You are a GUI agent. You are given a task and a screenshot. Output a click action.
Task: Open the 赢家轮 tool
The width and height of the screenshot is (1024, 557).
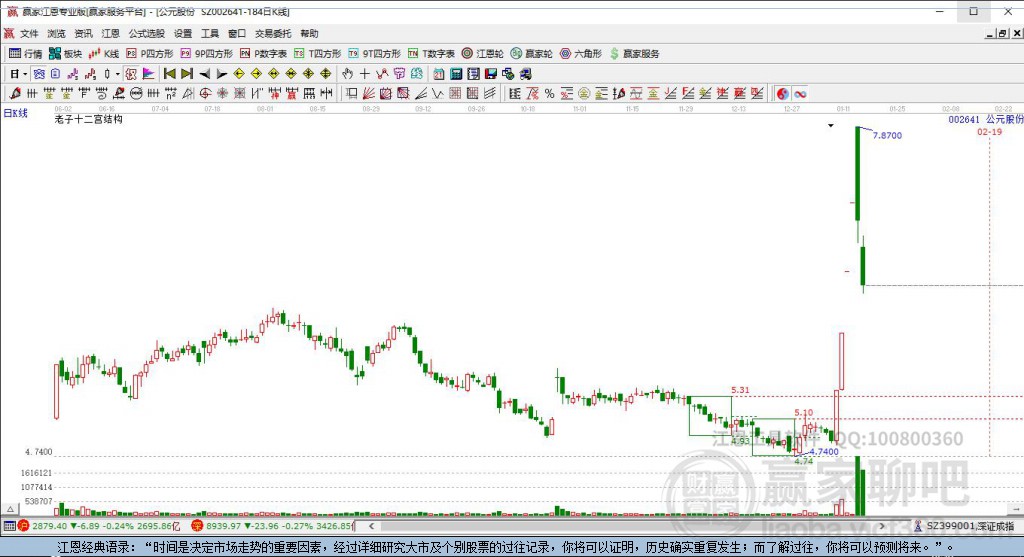[532, 54]
